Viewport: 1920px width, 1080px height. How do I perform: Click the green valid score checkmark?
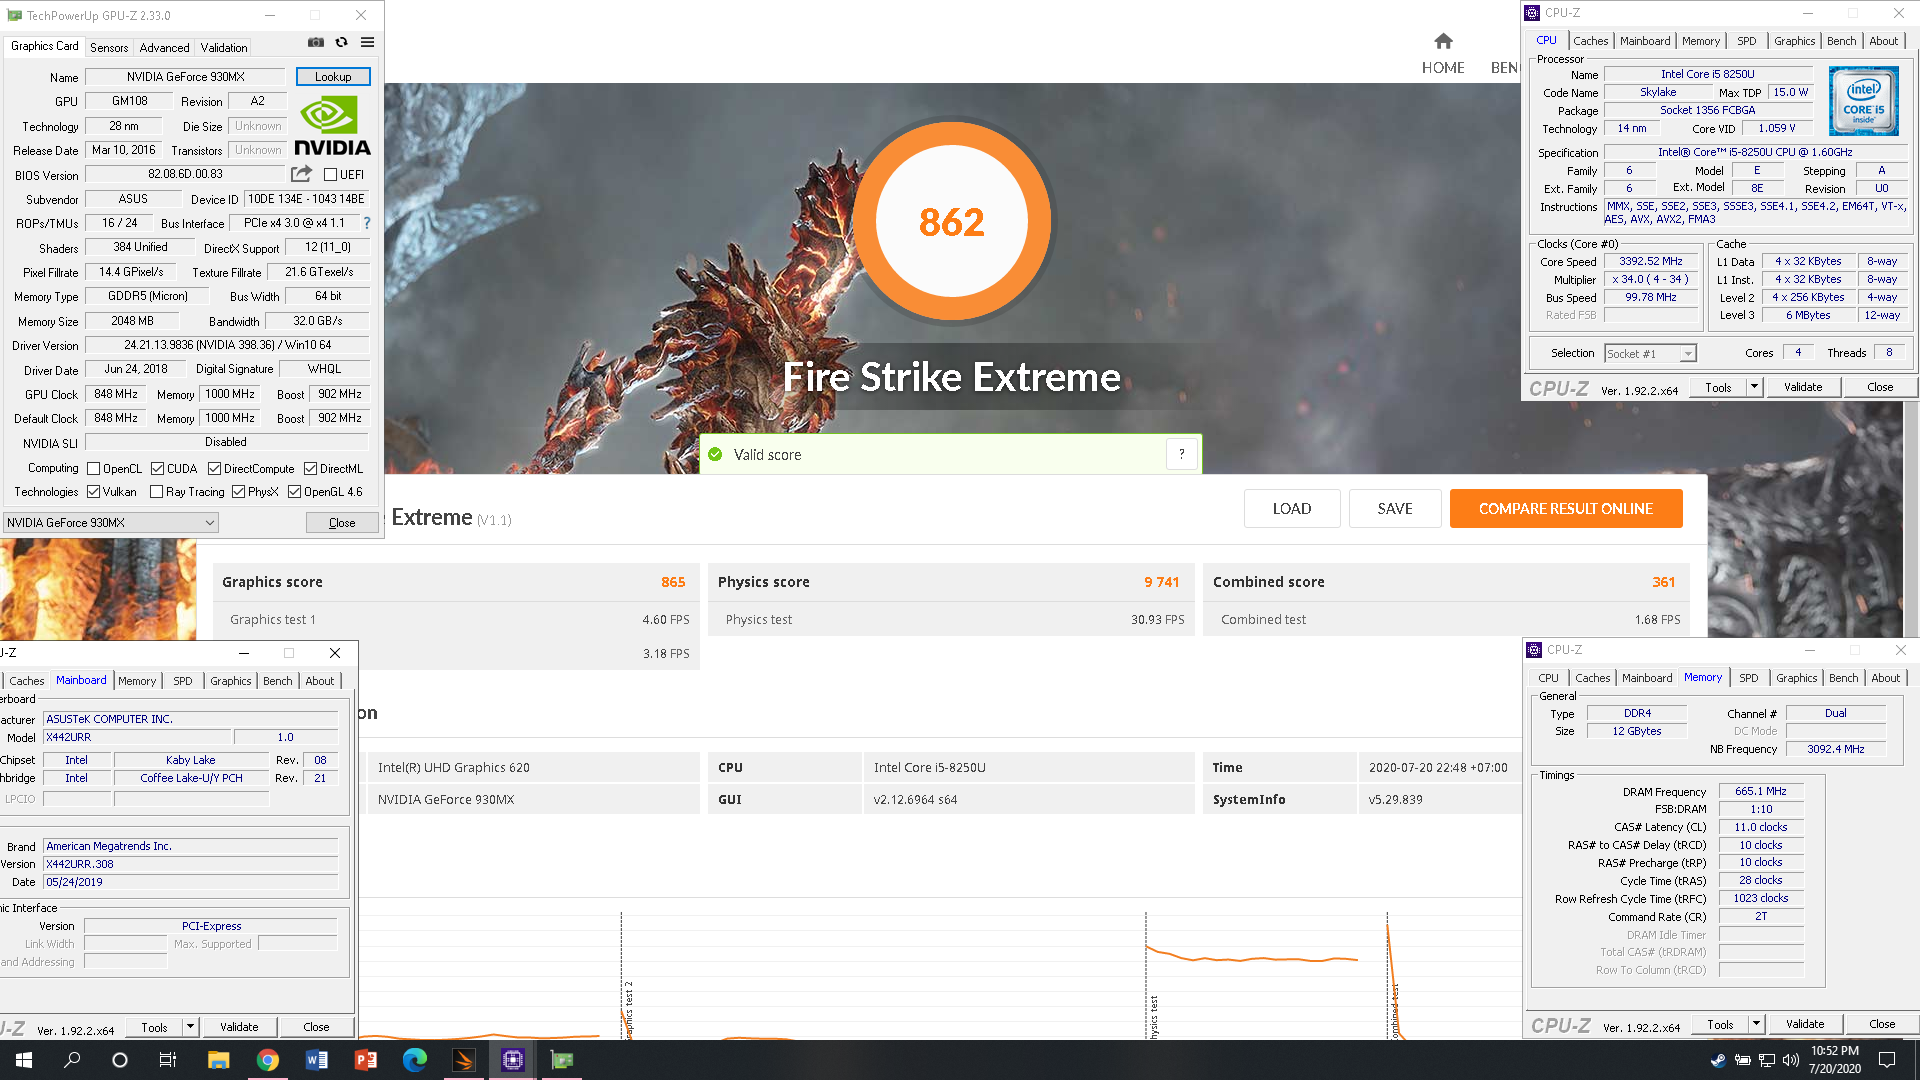[715, 454]
